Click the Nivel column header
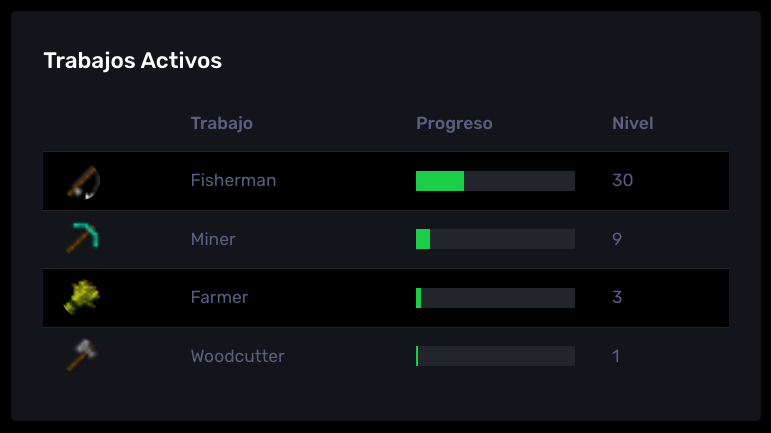771x433 pixels. 632,123
